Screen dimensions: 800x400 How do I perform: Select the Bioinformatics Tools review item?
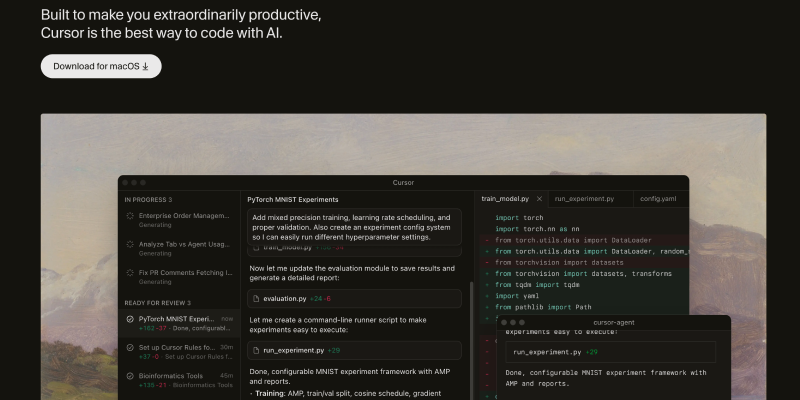pyautogui.click(x=179, y=380)
